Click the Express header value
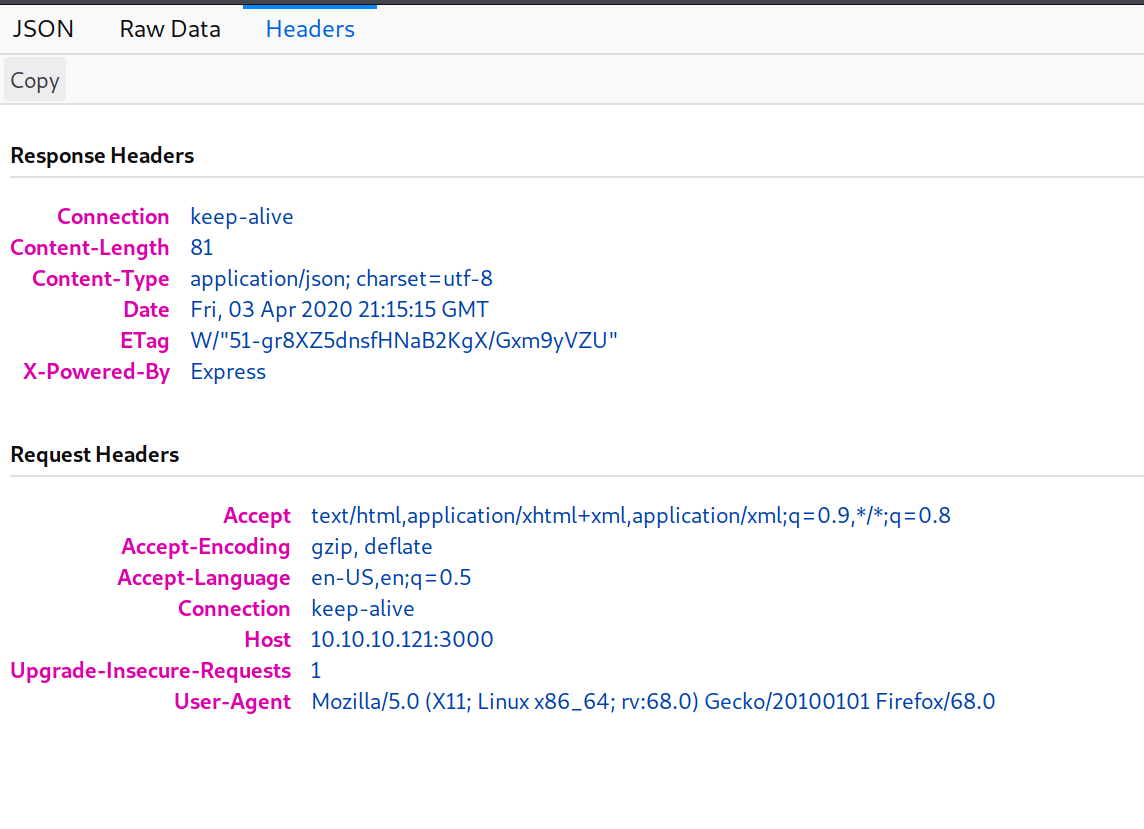The image size is (1144, 829). (x=228, y=372)
